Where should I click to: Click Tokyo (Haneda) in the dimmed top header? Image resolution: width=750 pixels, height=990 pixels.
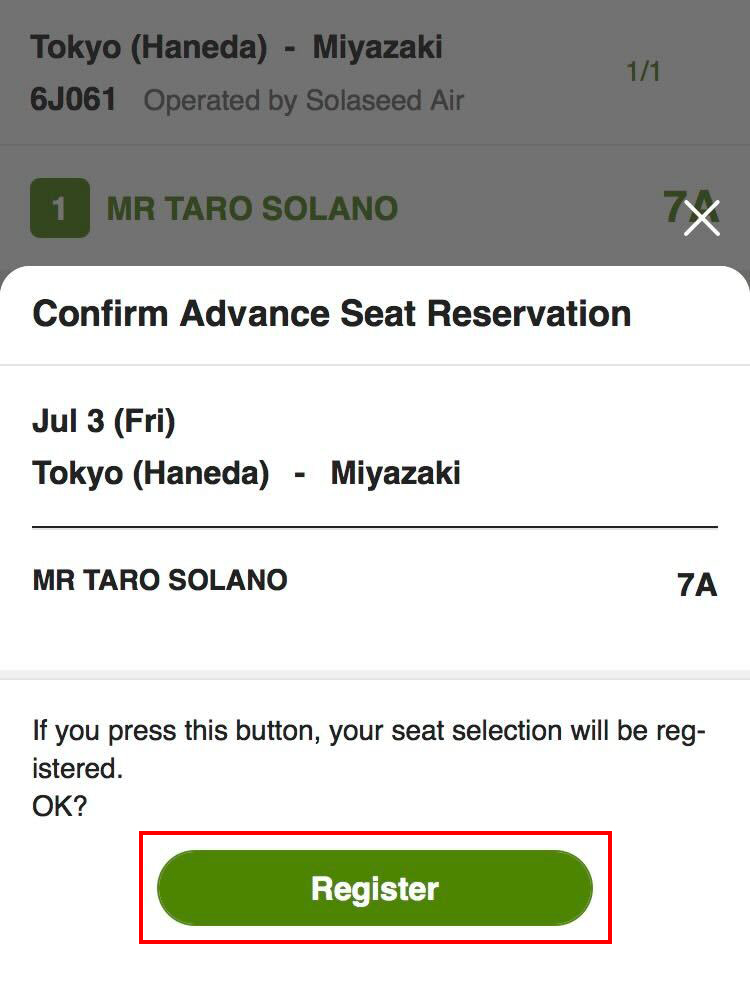[149, 47]
